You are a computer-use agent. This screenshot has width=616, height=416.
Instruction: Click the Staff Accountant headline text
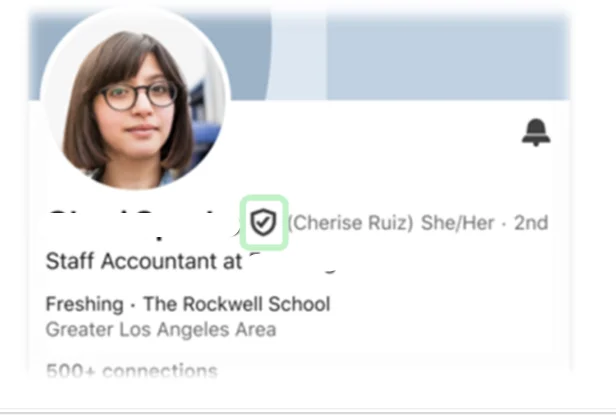(x=143, y=261)
